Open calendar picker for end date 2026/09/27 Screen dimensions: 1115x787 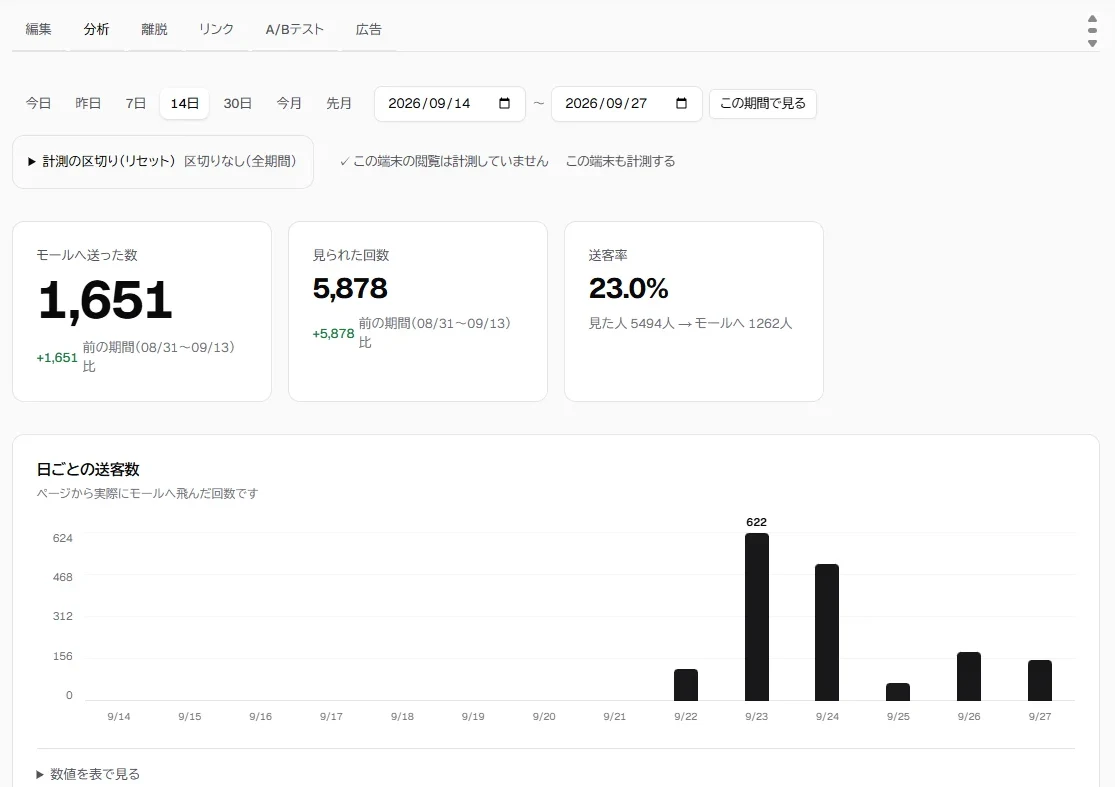click(x=681, y=103)
